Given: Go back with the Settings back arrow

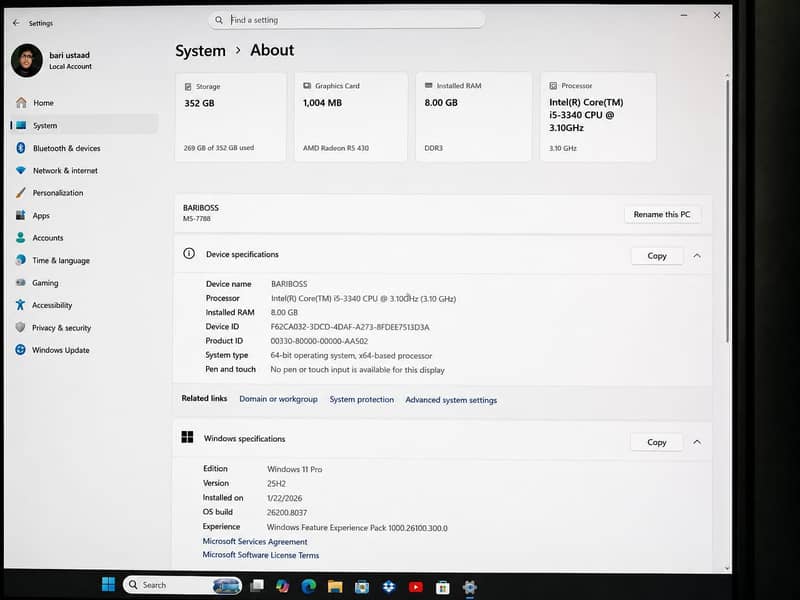Looking at the screenshot, I should pyautogui.click(x=16, y=23).
